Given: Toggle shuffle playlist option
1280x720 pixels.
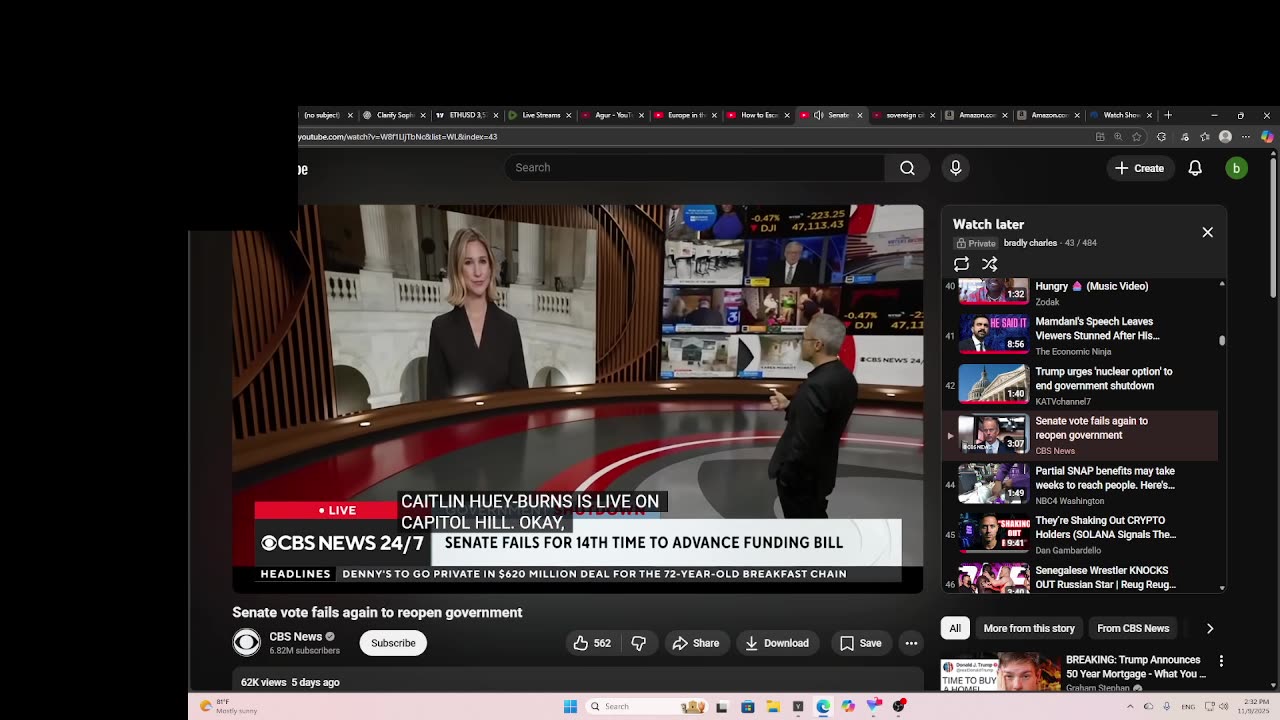Looking at the screenshot, I should 989,264.
